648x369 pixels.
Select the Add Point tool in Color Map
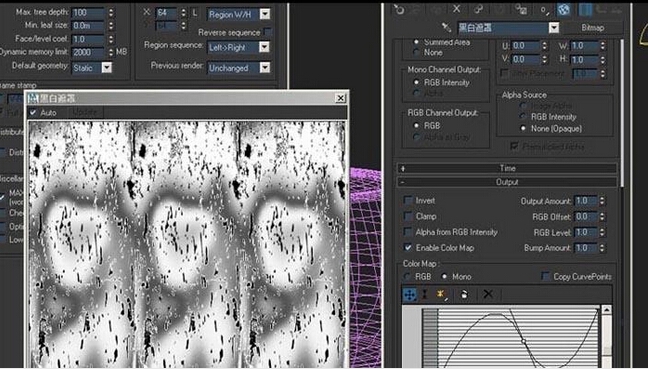tap(441, 294)
